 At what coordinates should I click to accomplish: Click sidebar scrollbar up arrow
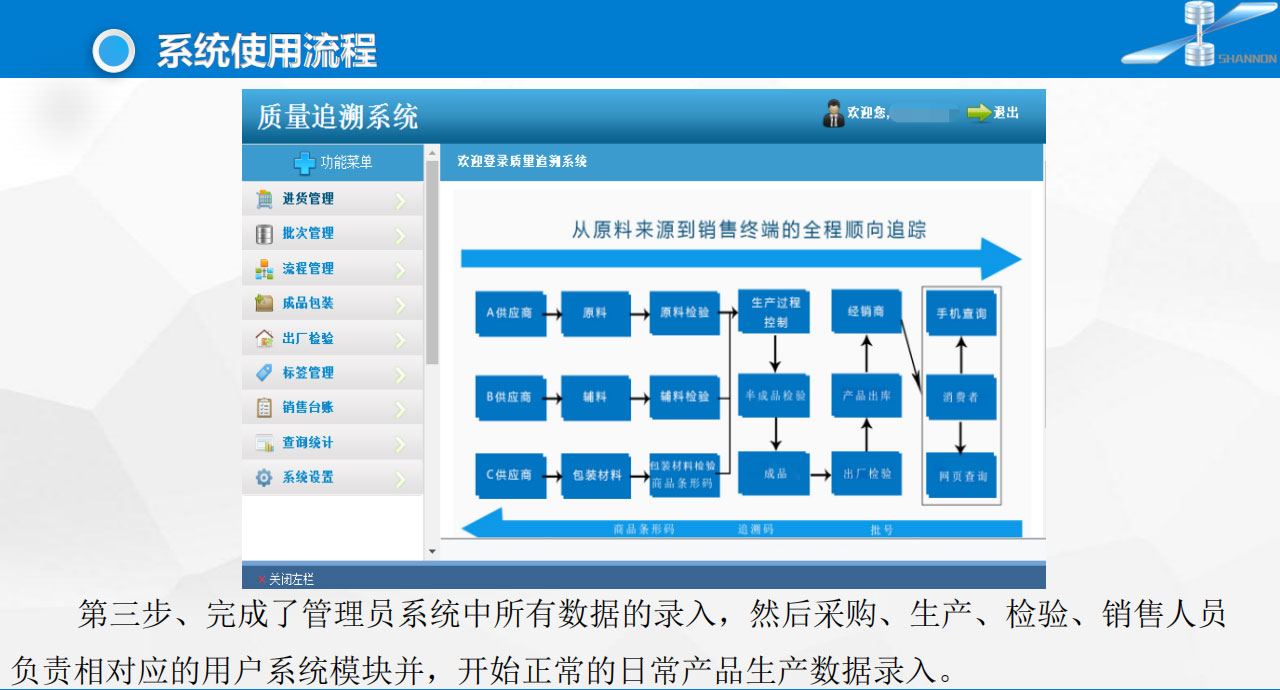tap(432, 153)
